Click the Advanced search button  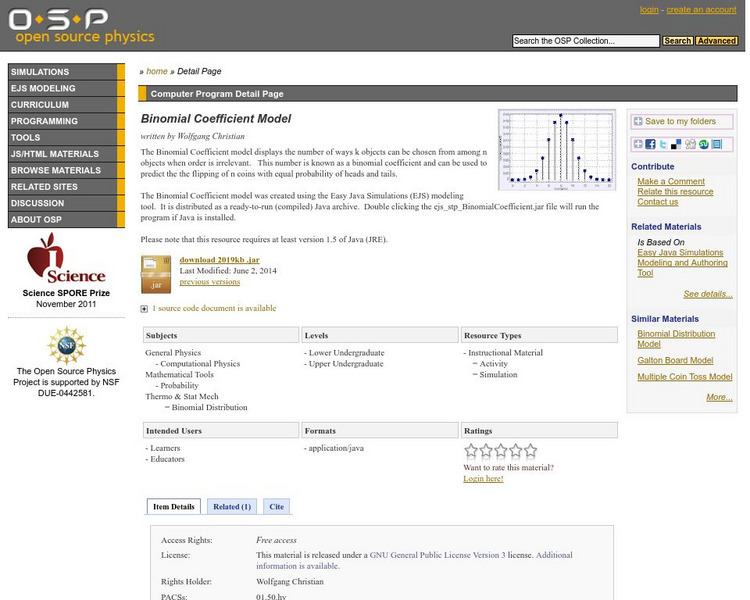pos(716,41)
